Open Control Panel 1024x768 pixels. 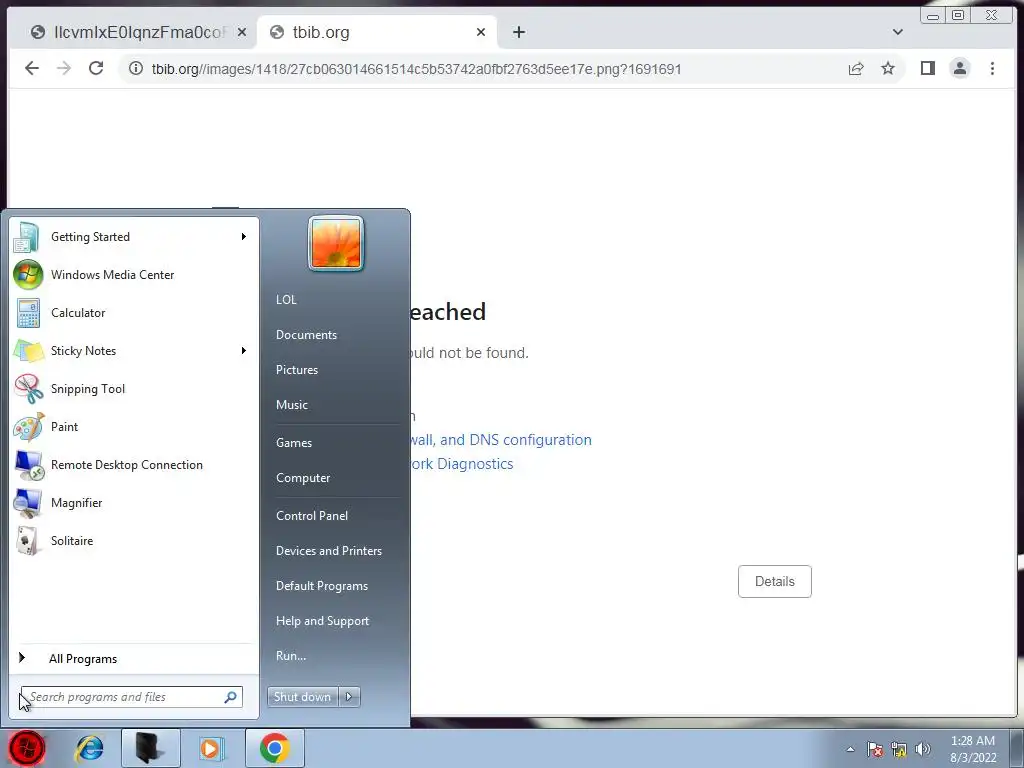tap(312, 516)
